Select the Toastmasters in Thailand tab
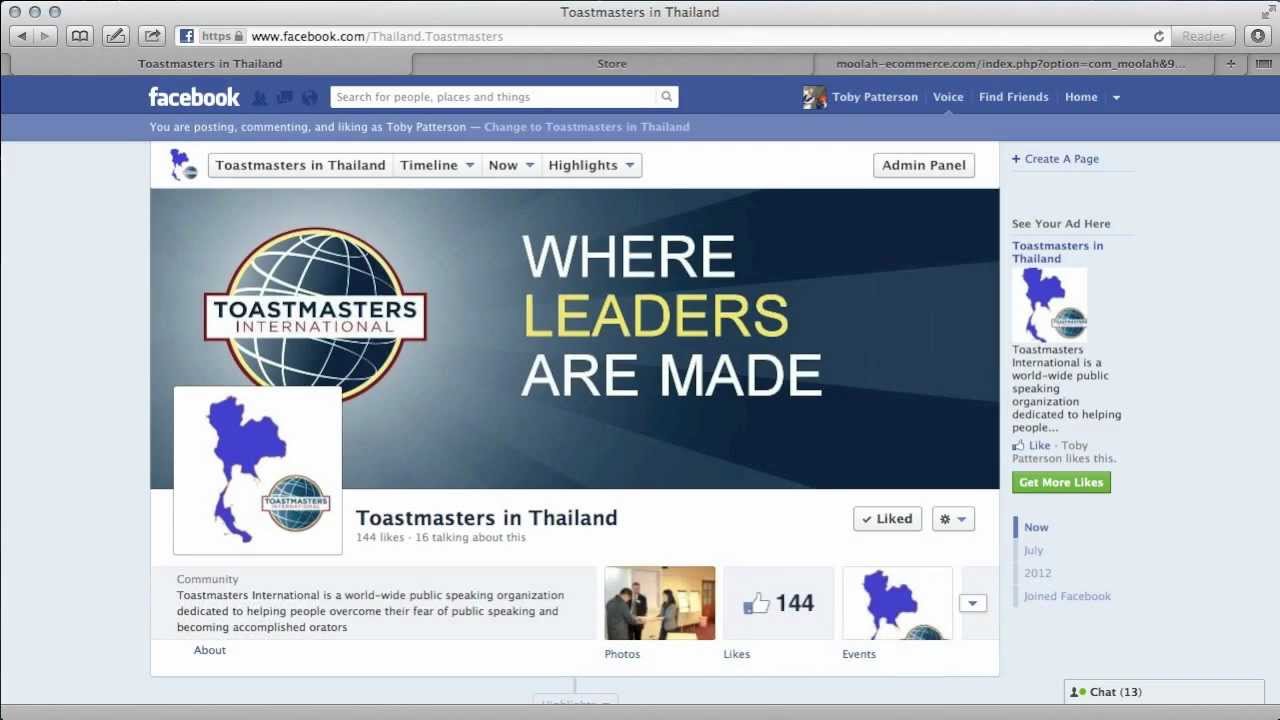The width and height of the screenshot is (1280, 720). 210,63
